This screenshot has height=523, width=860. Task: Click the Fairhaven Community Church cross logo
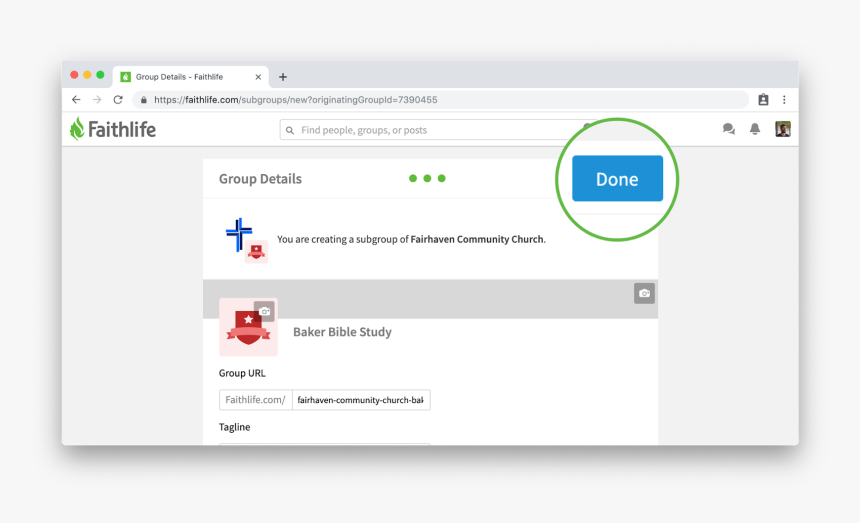coord(239,234)
